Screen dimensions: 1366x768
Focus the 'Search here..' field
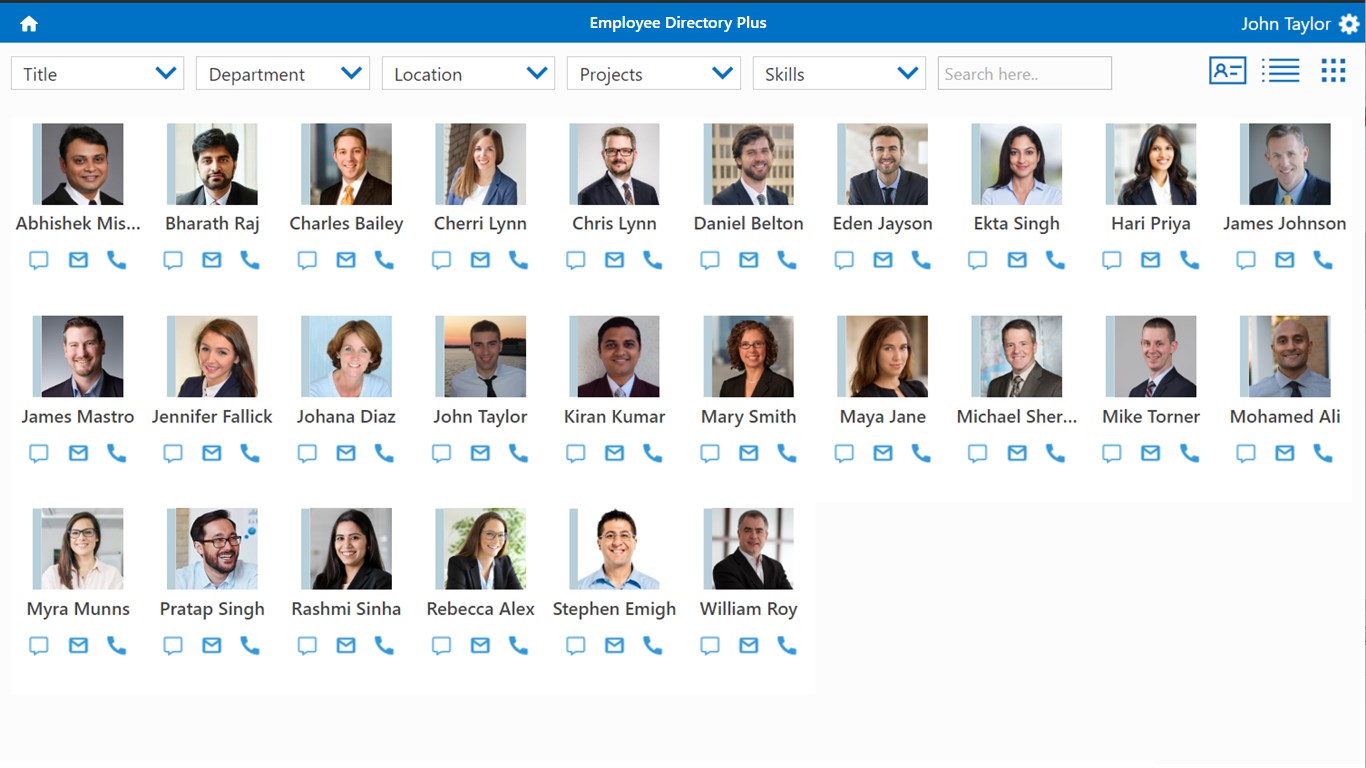coord(1025,73)
